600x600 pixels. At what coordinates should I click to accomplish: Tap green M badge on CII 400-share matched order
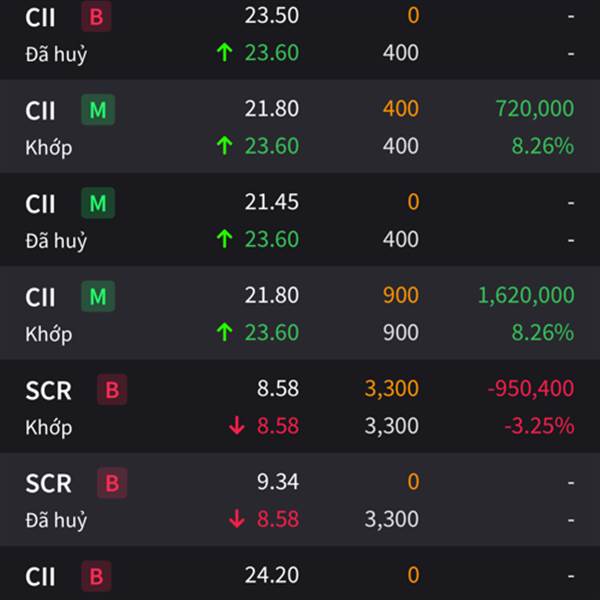tap(98, 110)
